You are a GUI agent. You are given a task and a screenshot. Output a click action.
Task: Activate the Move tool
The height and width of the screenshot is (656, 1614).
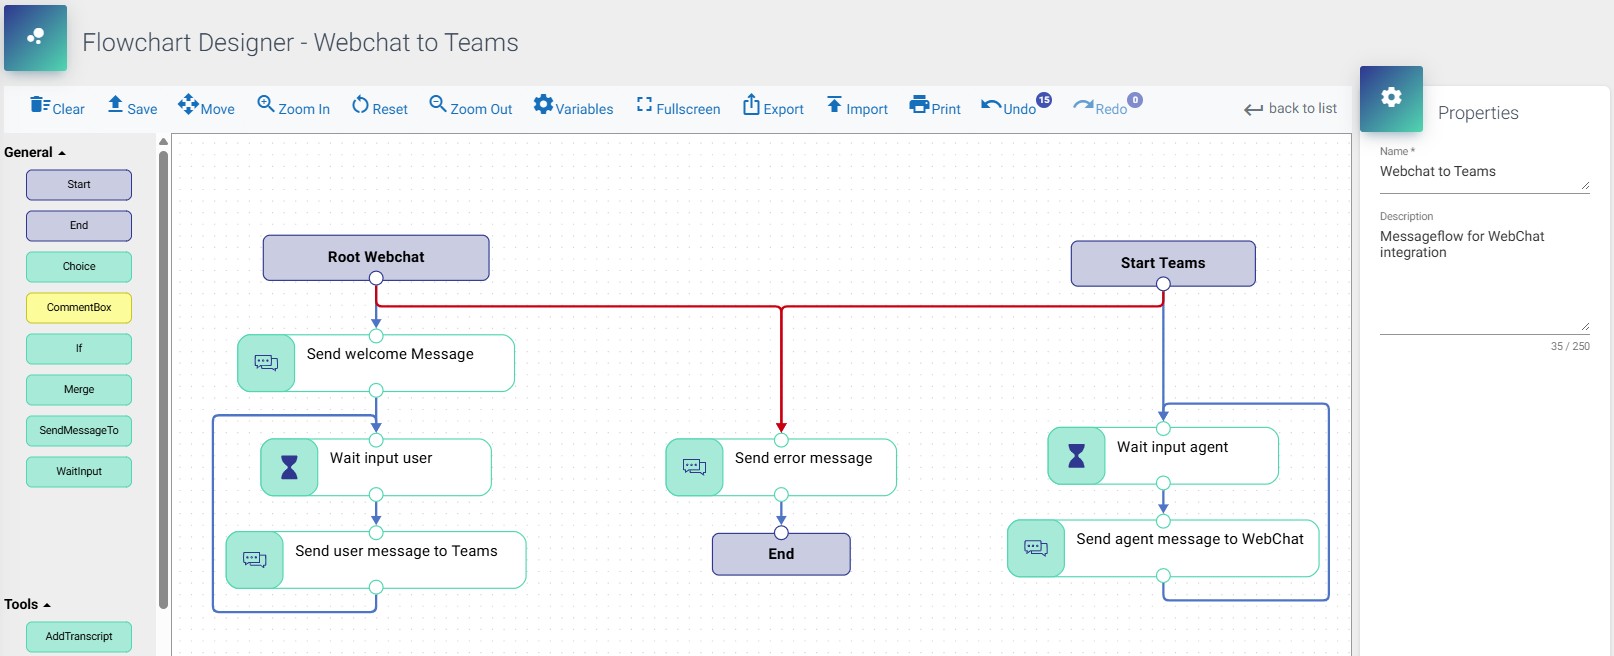(x=206, y=107)
